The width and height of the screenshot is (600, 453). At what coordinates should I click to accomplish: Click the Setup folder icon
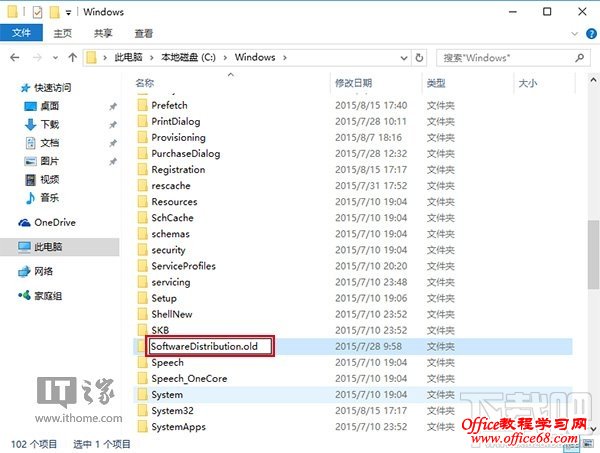[x=142, y=298]
